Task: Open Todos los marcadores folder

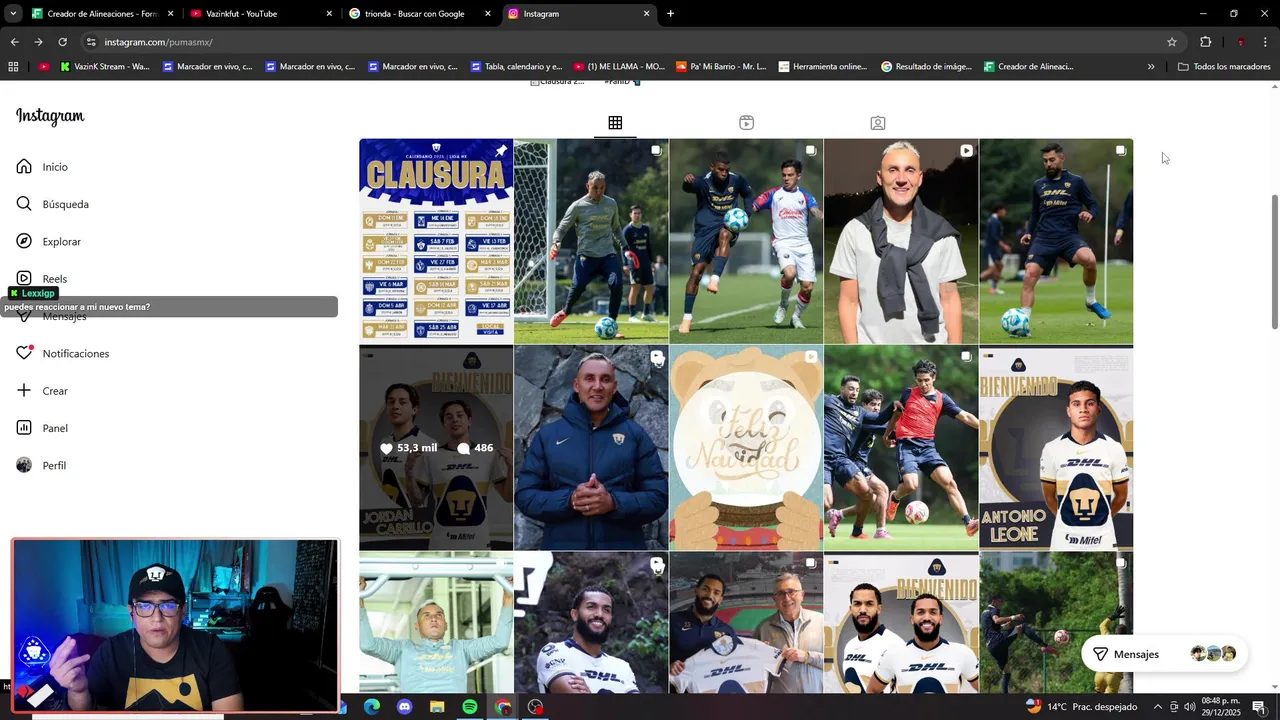Action: point(1224,67)
